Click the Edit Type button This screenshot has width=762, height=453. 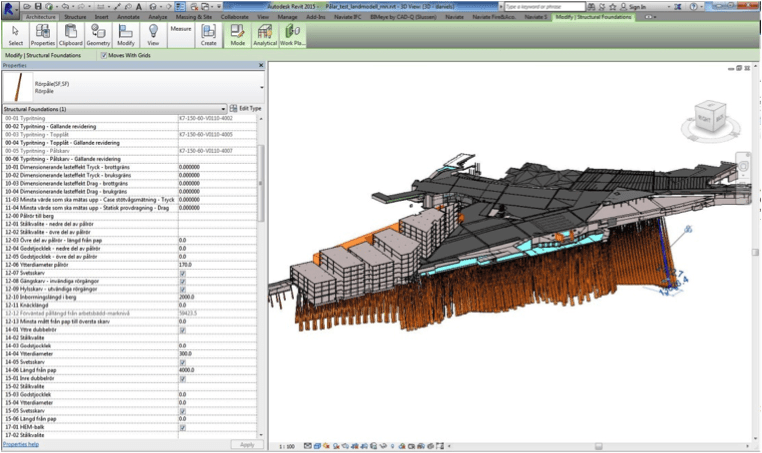(246, 108)
